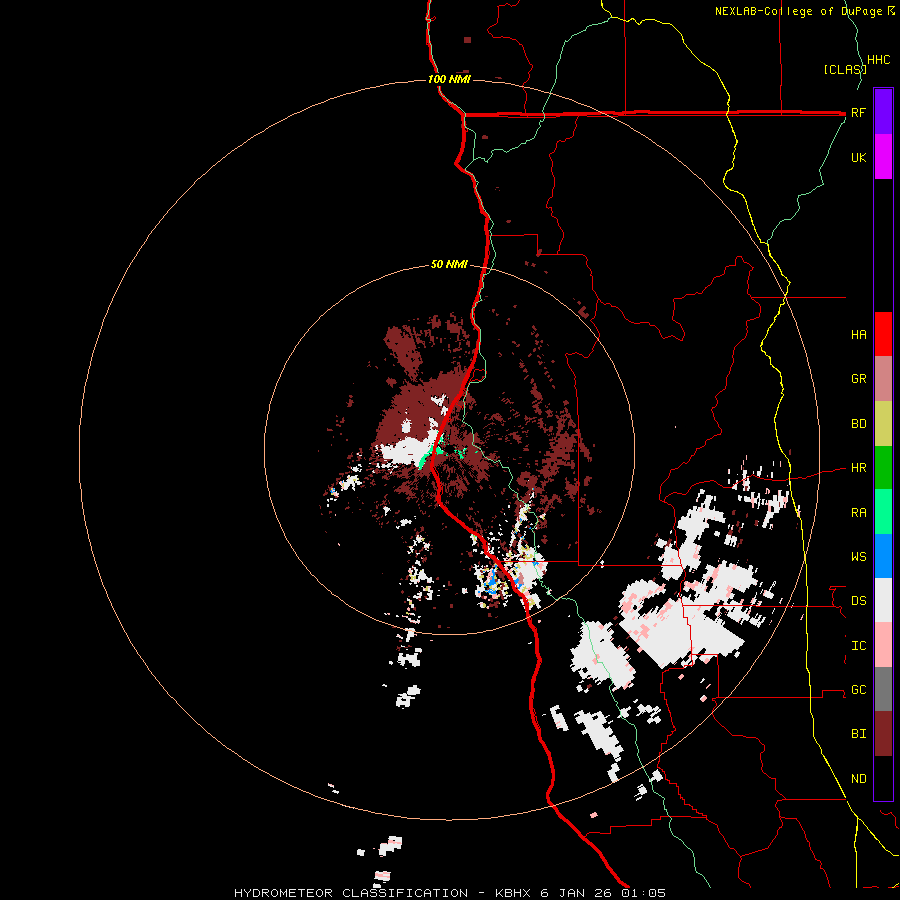Click the magenta UK color swatch
The height and width of the screenshot is (900, 900).
[883, 156]
